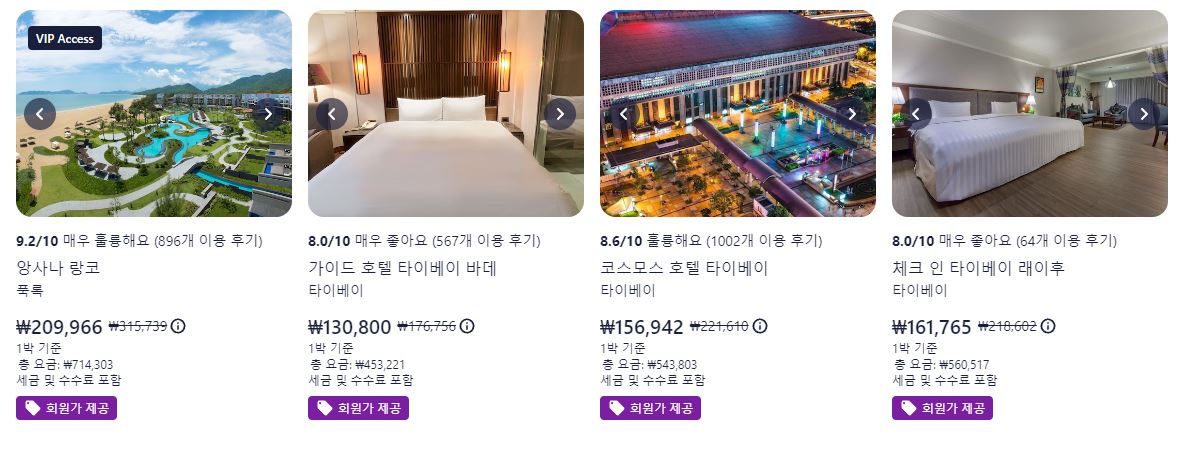This screenshot has width=1178, height=455.
Task: Open price info icon beside ₩176,756
Action: click(467, 326)
